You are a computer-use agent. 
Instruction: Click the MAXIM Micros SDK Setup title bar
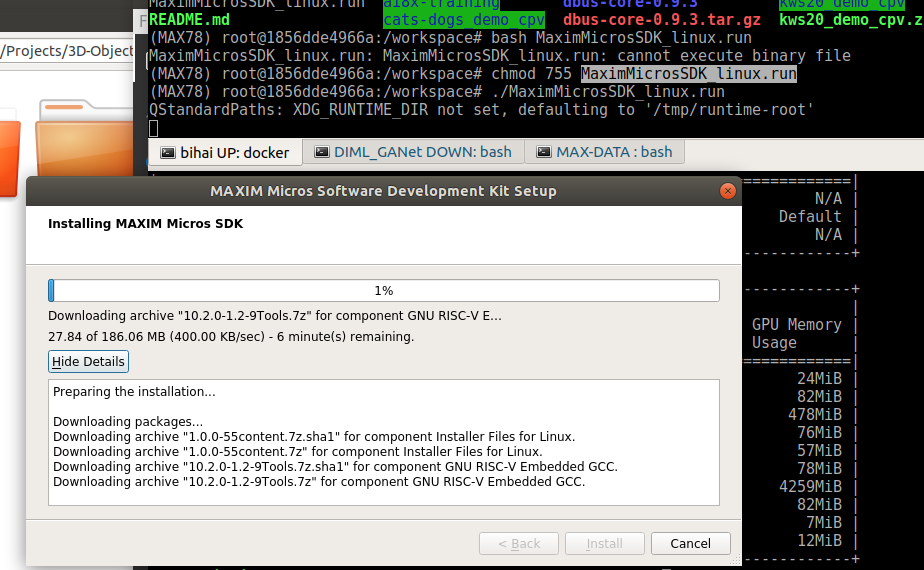[x=384, y=191]
